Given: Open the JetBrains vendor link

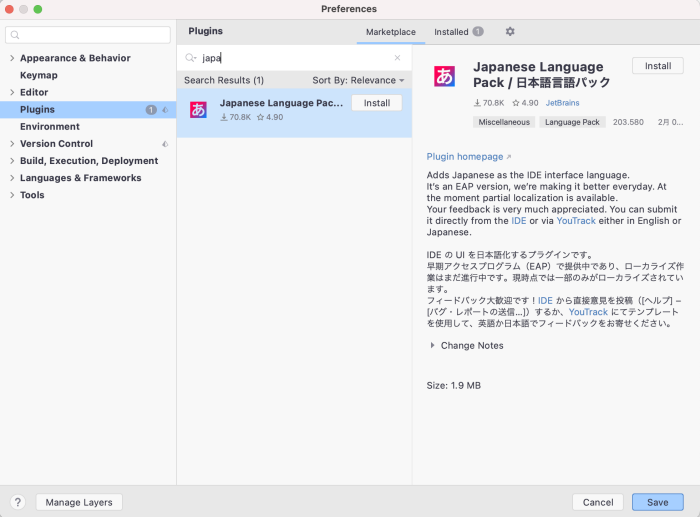Looking at the screenshot, I should coord(562,103).
